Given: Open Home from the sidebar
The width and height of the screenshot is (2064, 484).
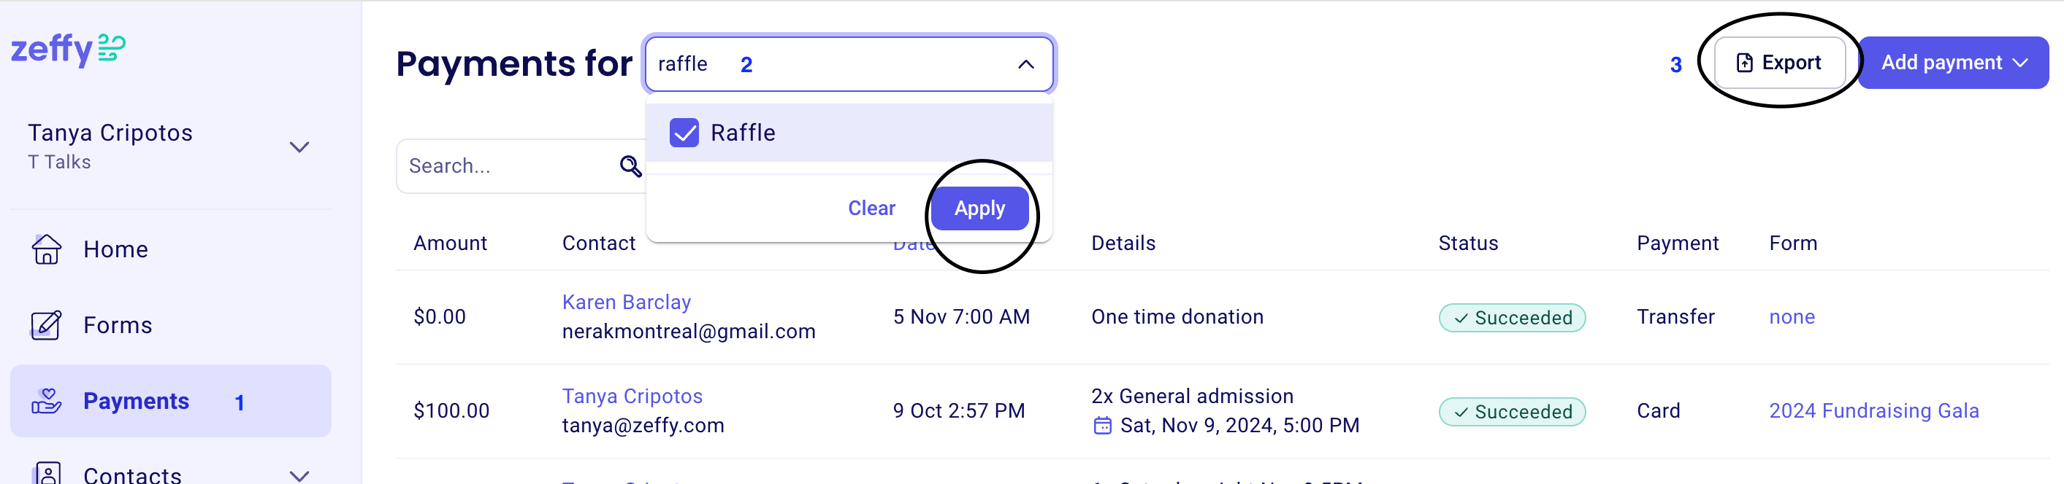Looking at the screenshot, I should click(115, 249).
